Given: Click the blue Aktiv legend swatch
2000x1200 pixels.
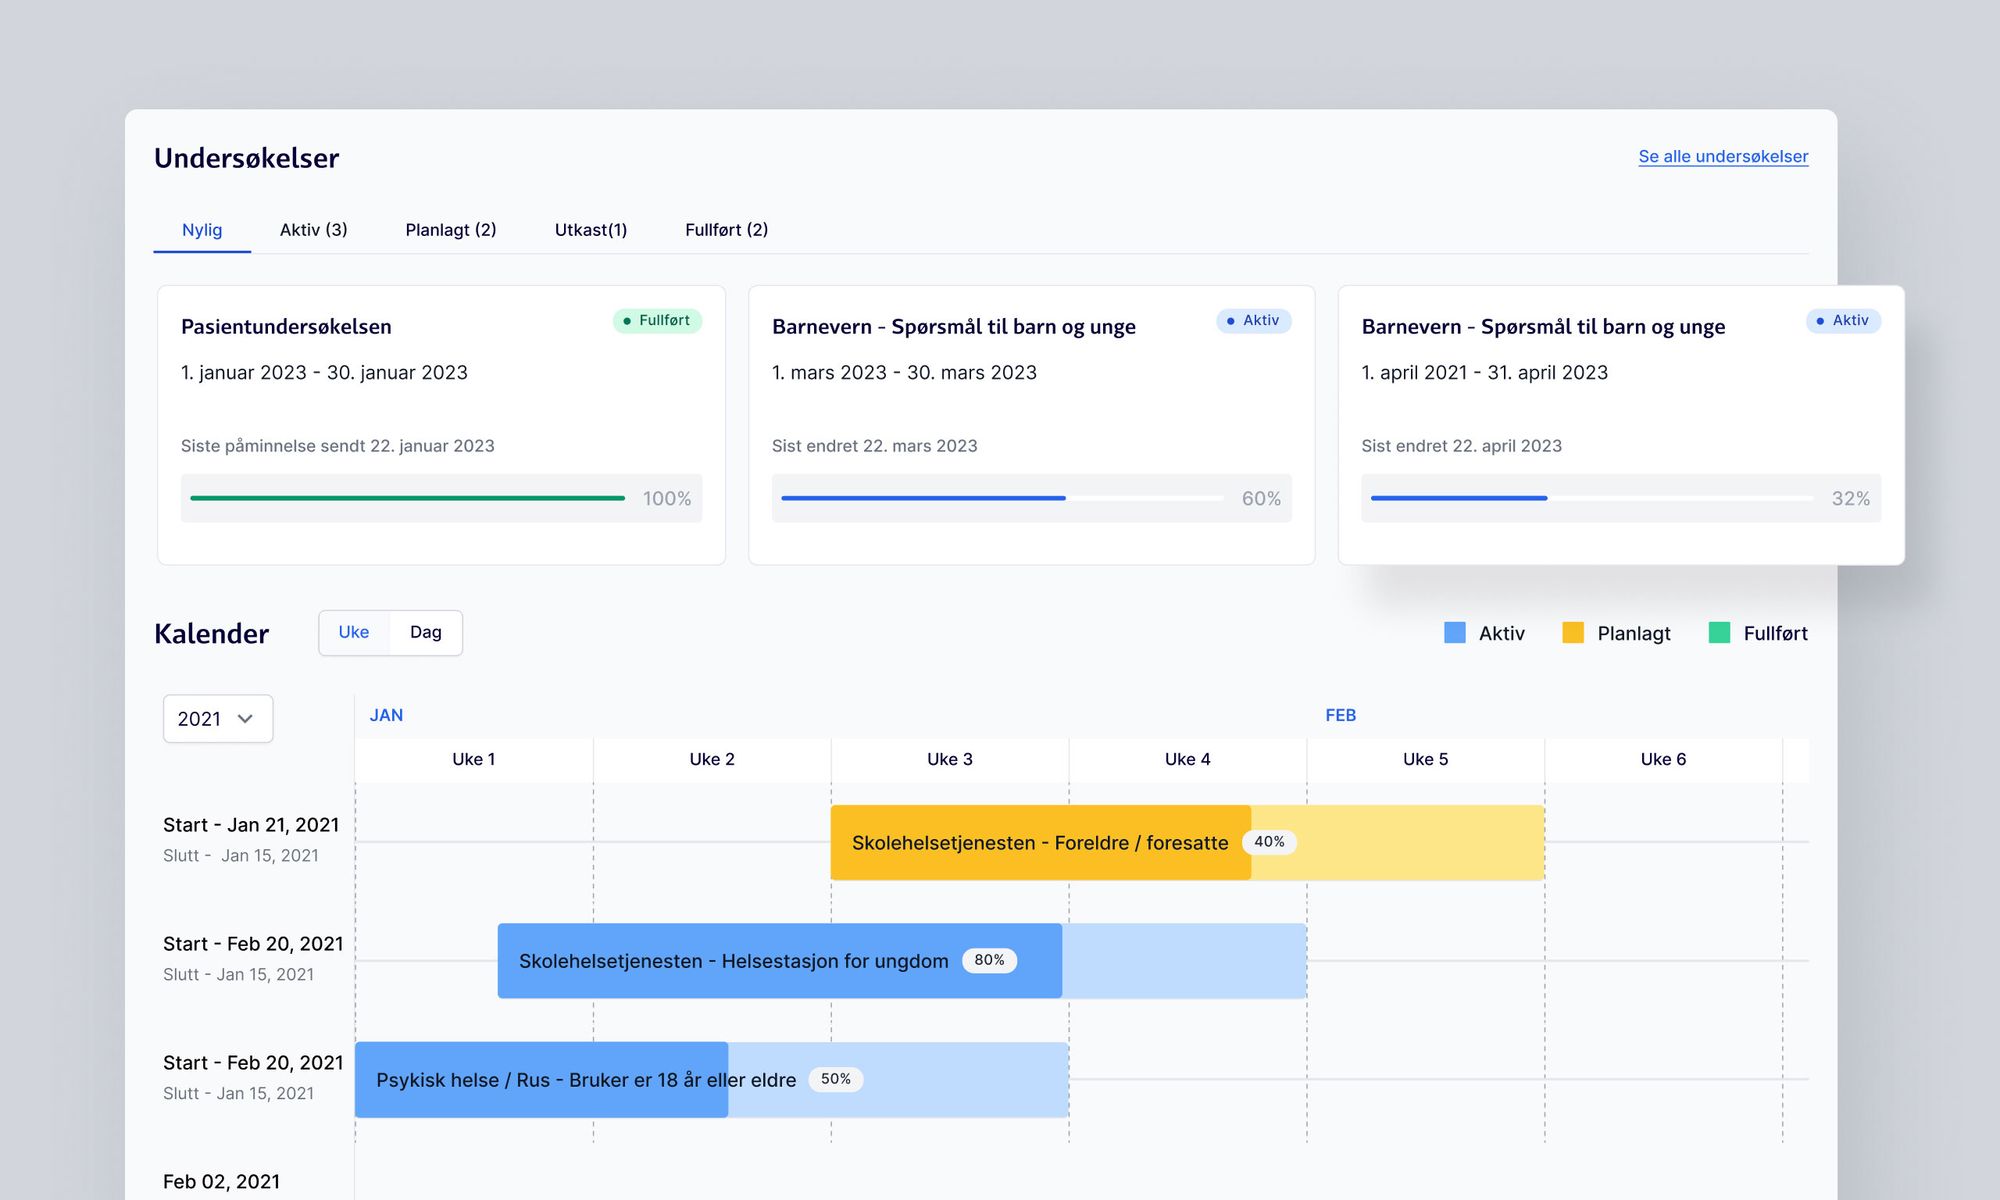Looking at the screenshot, I should 1455,632.
